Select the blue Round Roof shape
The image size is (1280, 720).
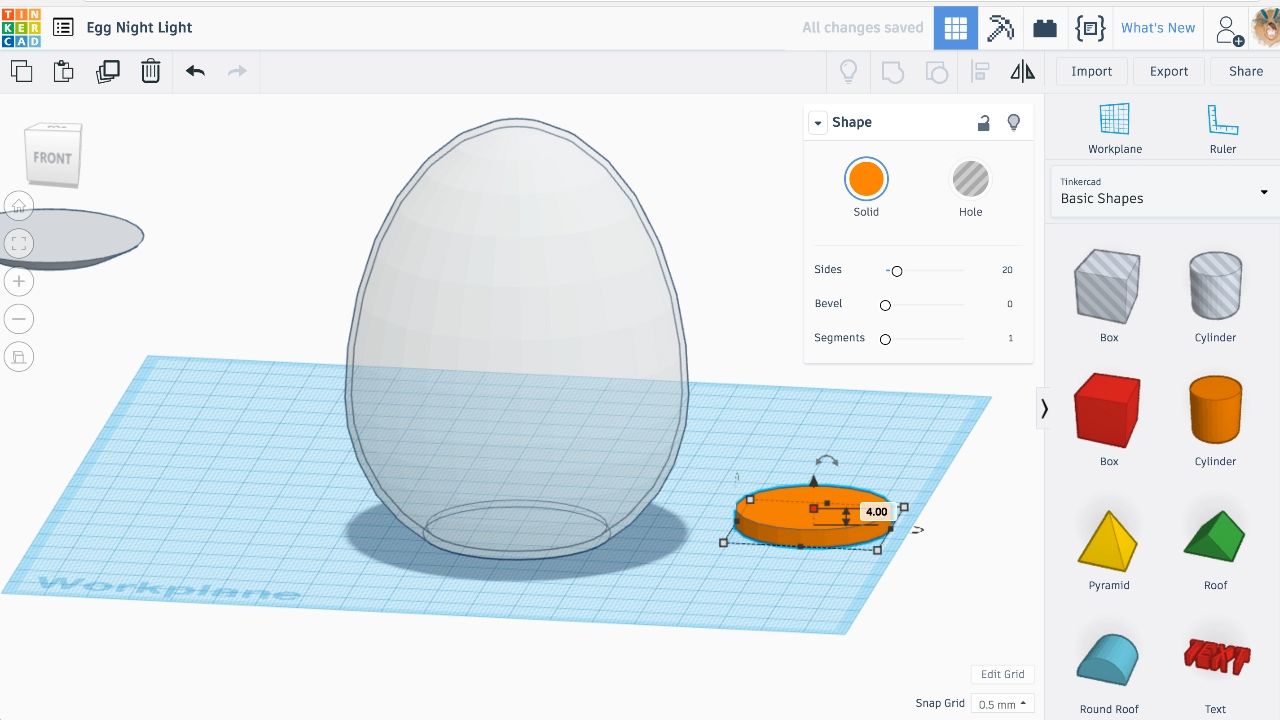[1108, 659]
